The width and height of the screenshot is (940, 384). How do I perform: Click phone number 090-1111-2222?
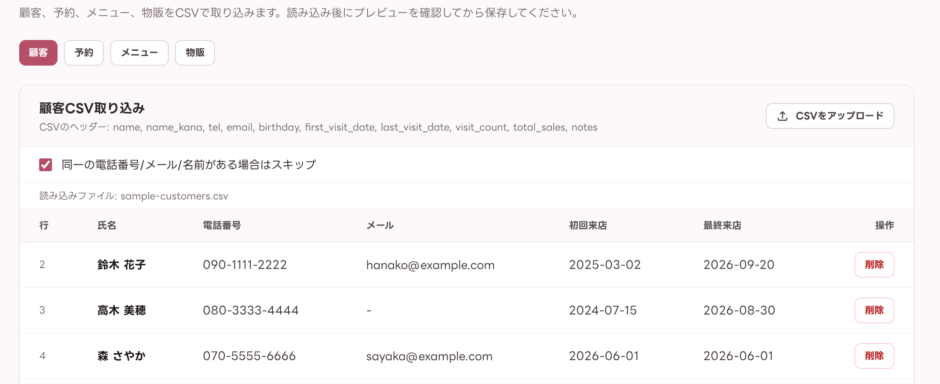point(245,265)
